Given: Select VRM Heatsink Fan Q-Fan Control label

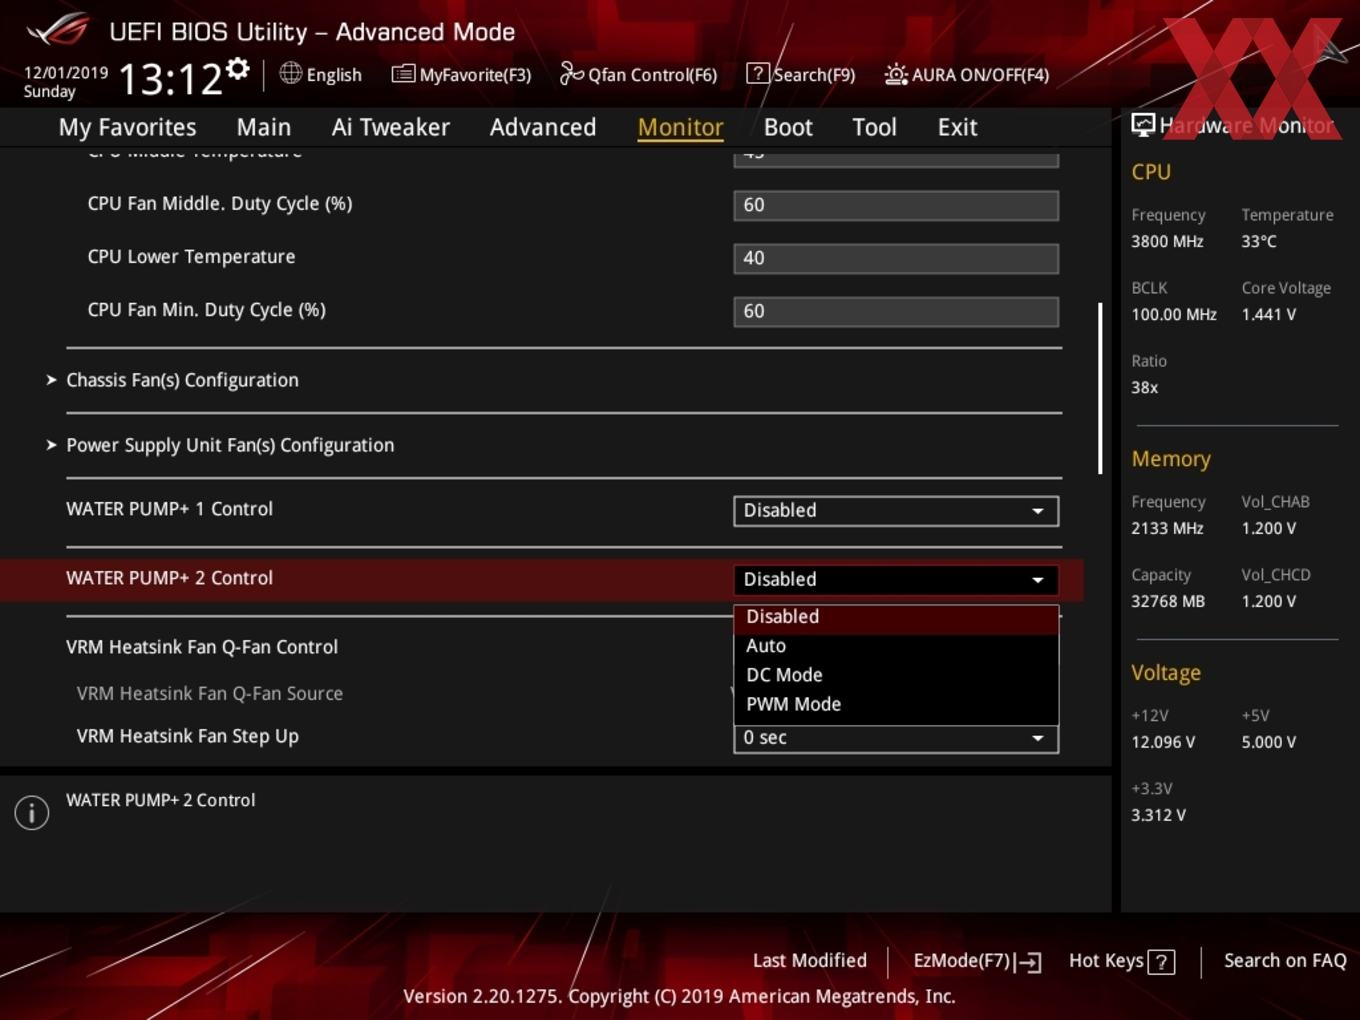Looking at the screenshot, I should click(x=202, y=647).
